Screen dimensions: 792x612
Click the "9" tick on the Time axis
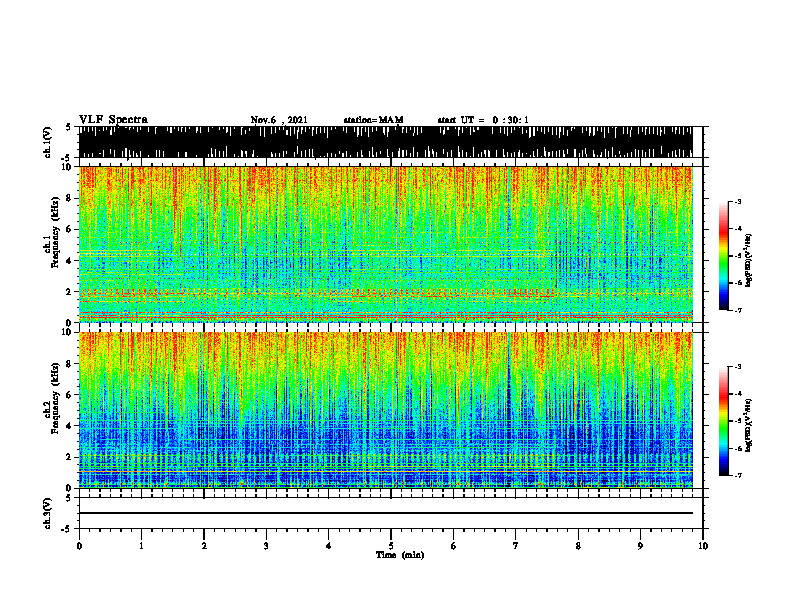(x=640, y=546)
